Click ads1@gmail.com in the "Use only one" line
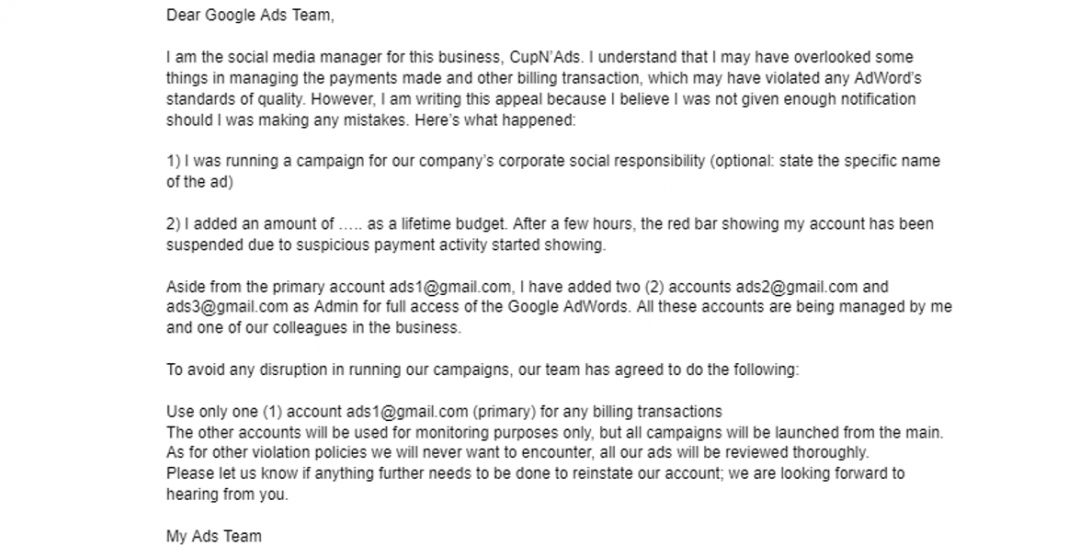Viewport: 1080px width, 557px height. coord(407,412)
